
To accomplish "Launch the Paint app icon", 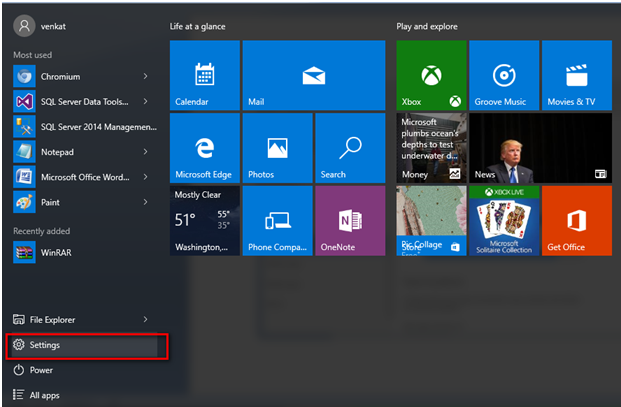I will (24, 202).
